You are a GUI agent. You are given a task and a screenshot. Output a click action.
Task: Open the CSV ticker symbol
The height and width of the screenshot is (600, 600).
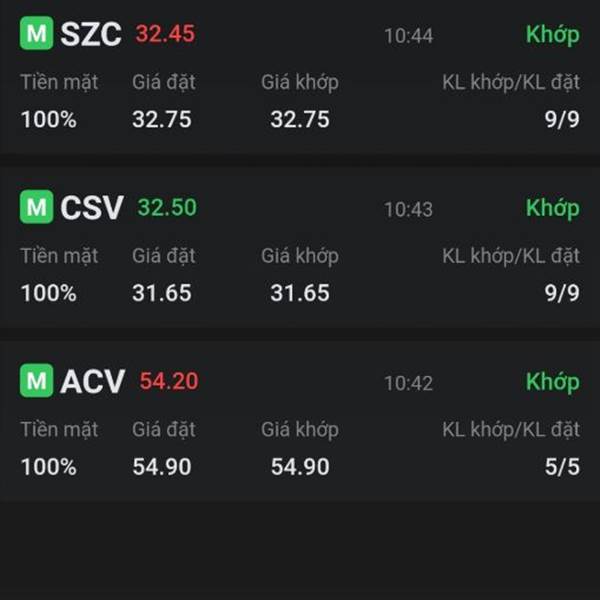(92, 208)
